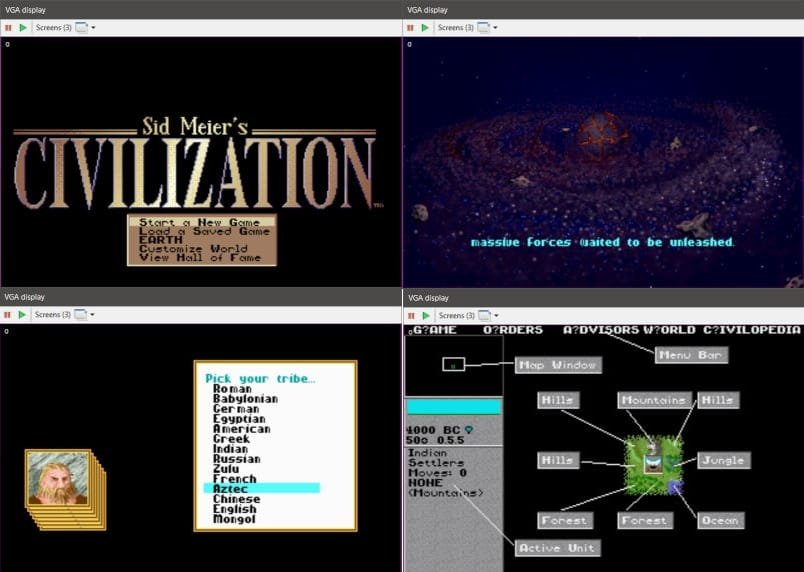Click the Mountains label box

click(x=654, y=400)
